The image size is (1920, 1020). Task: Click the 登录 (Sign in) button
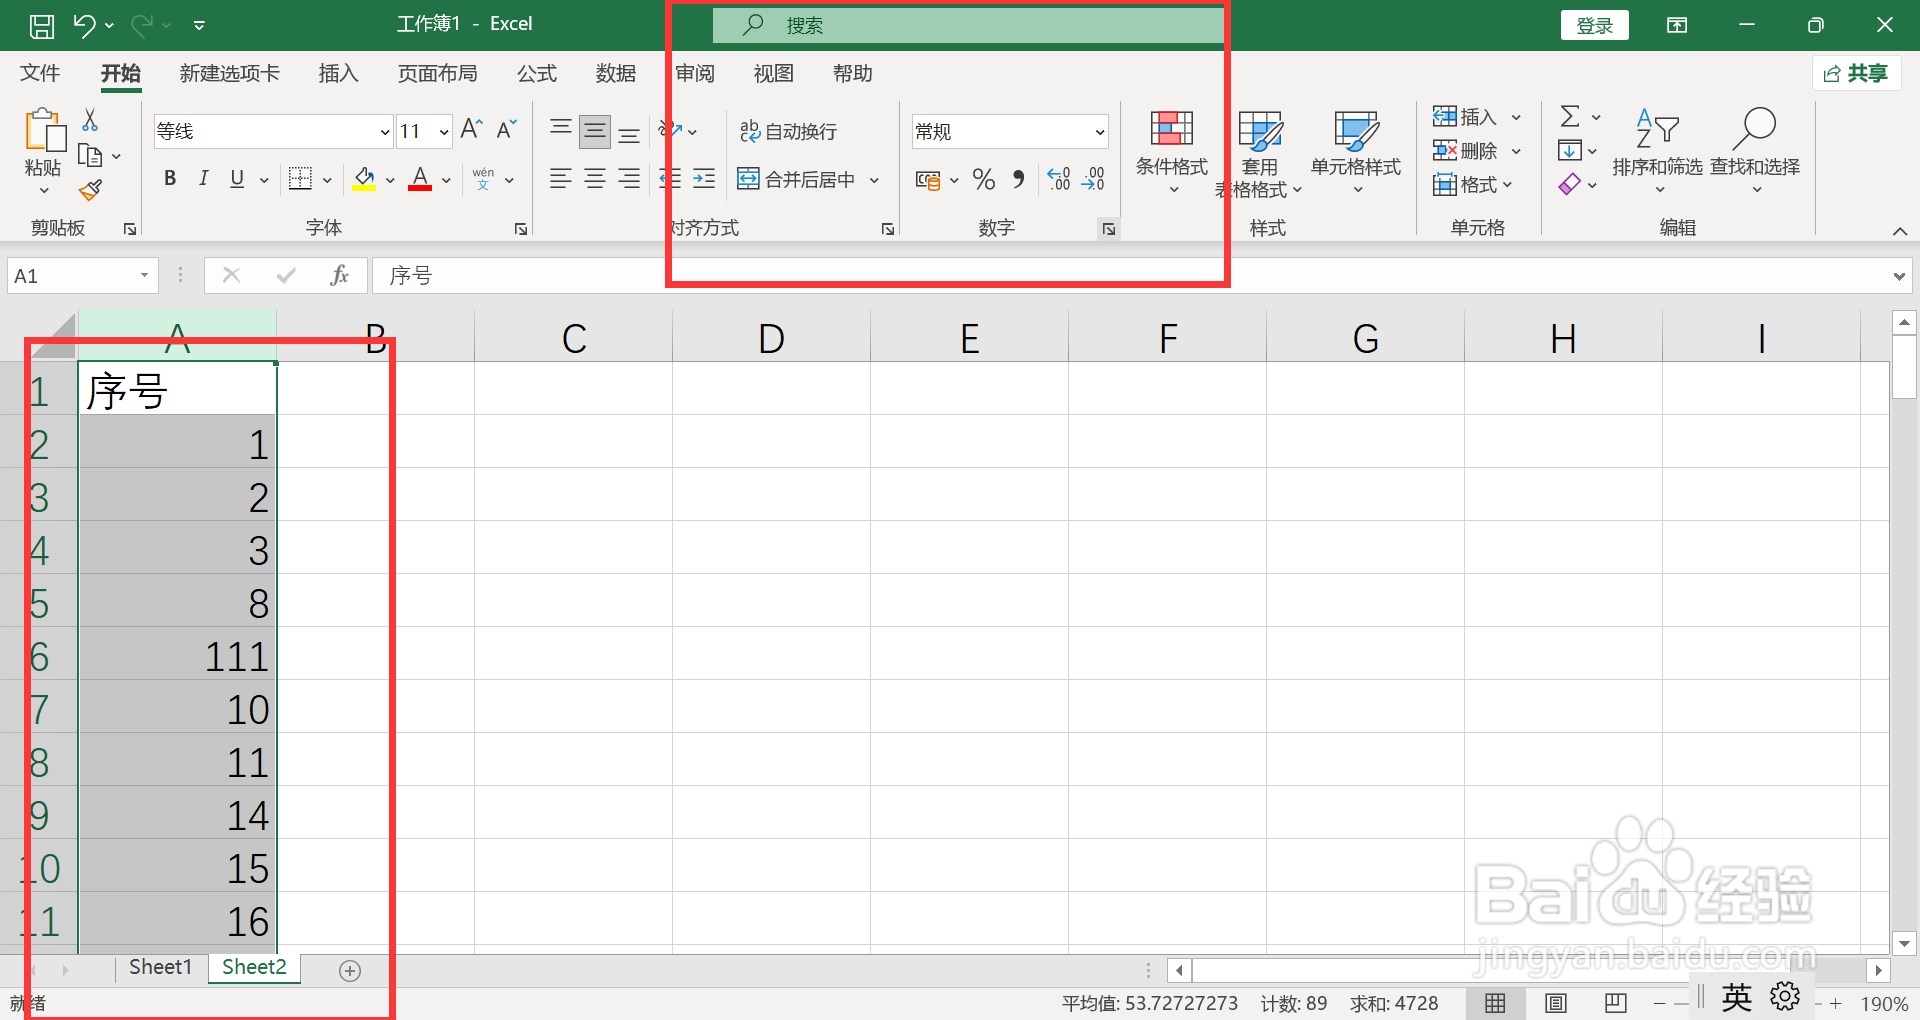1594,24
